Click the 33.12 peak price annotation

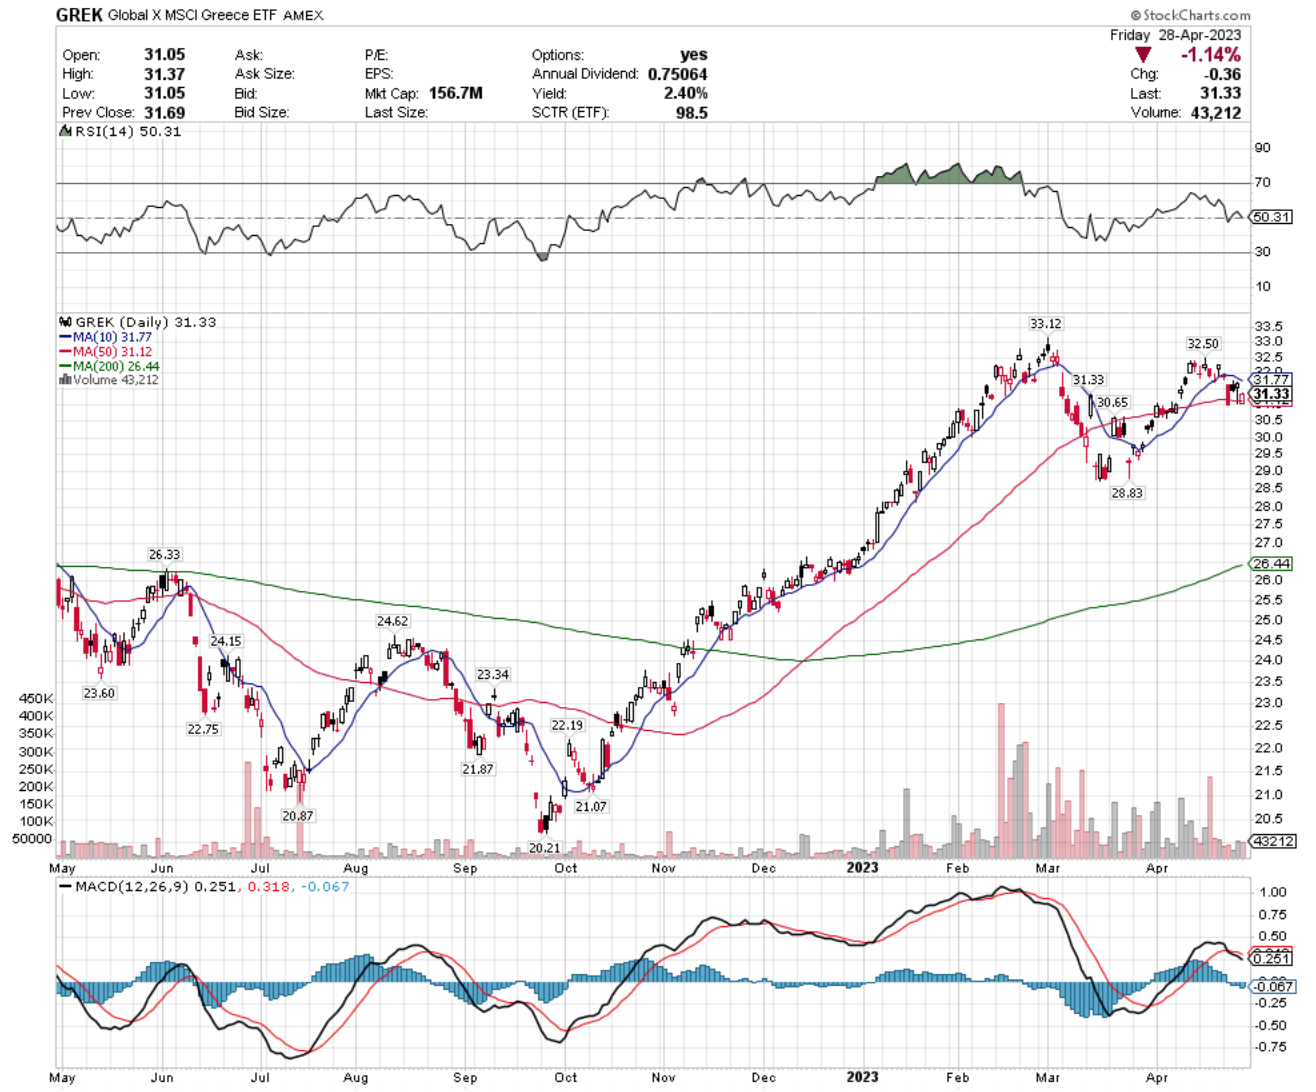pyautogui.click(x=1046, y=323)
